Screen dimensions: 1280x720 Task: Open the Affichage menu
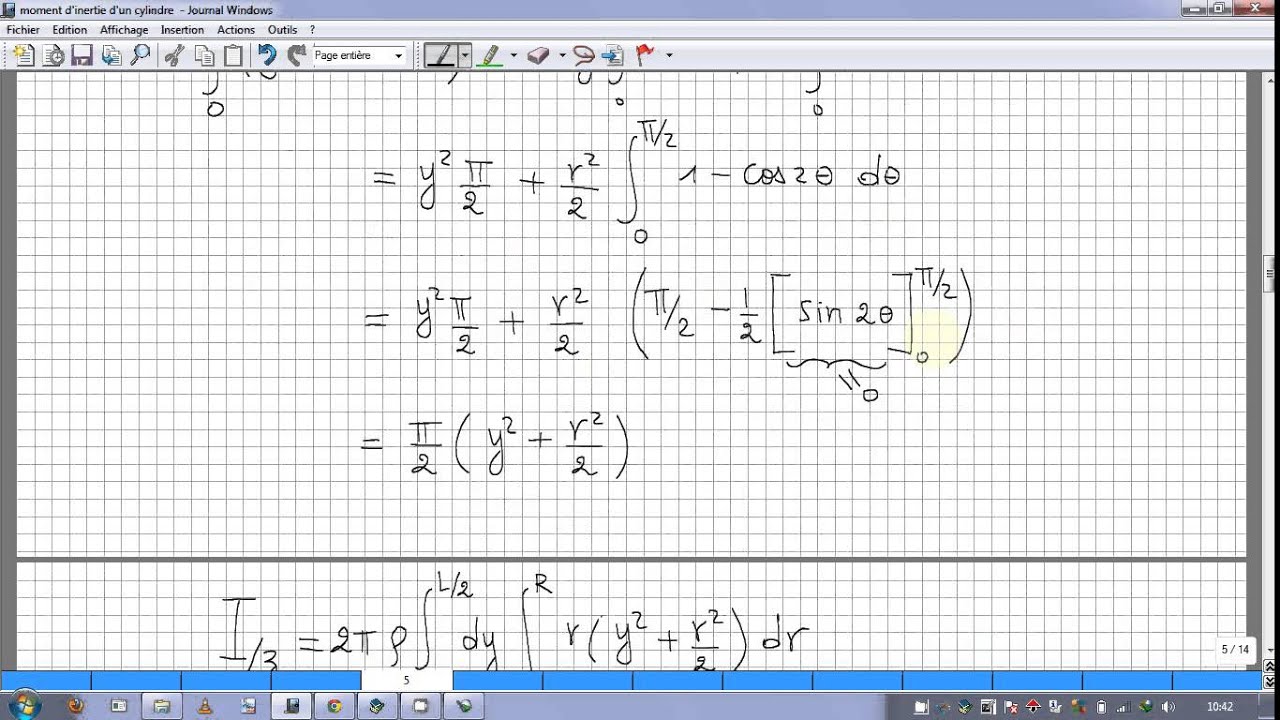pyautogui.click(x=124, y=30)
